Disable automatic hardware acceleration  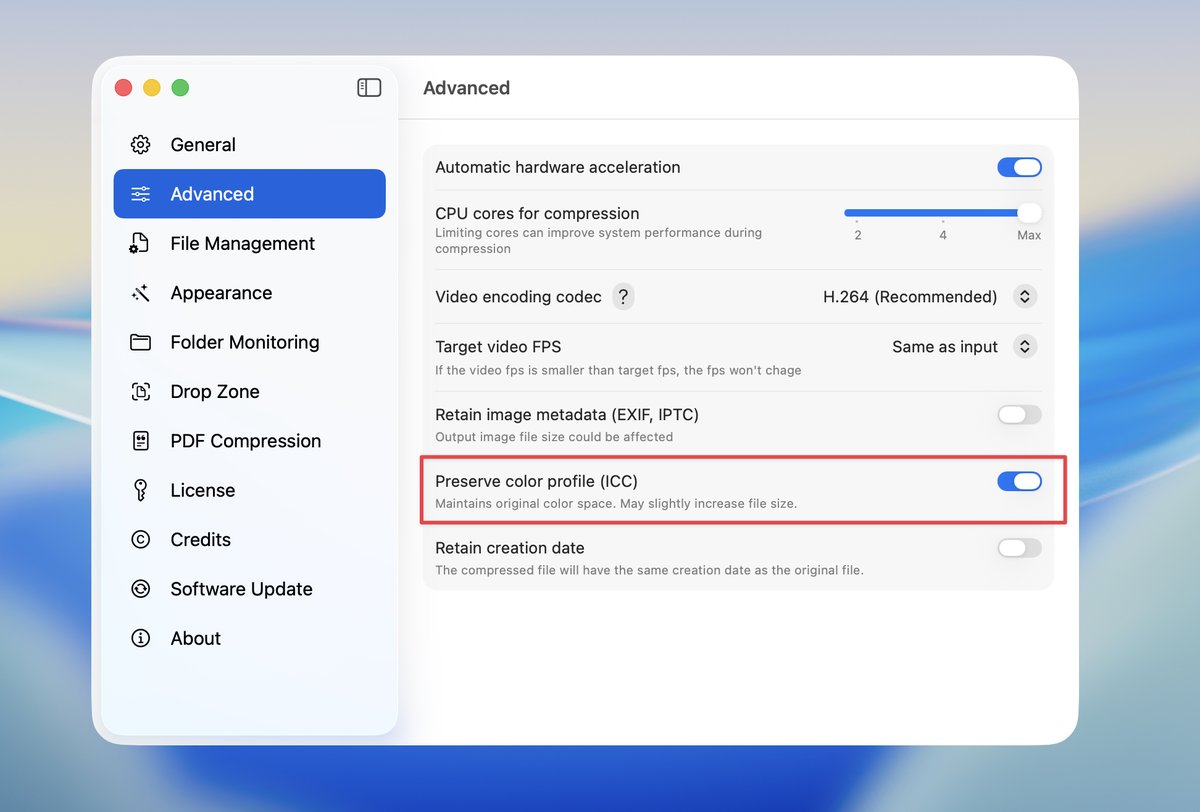[1019, 167]
